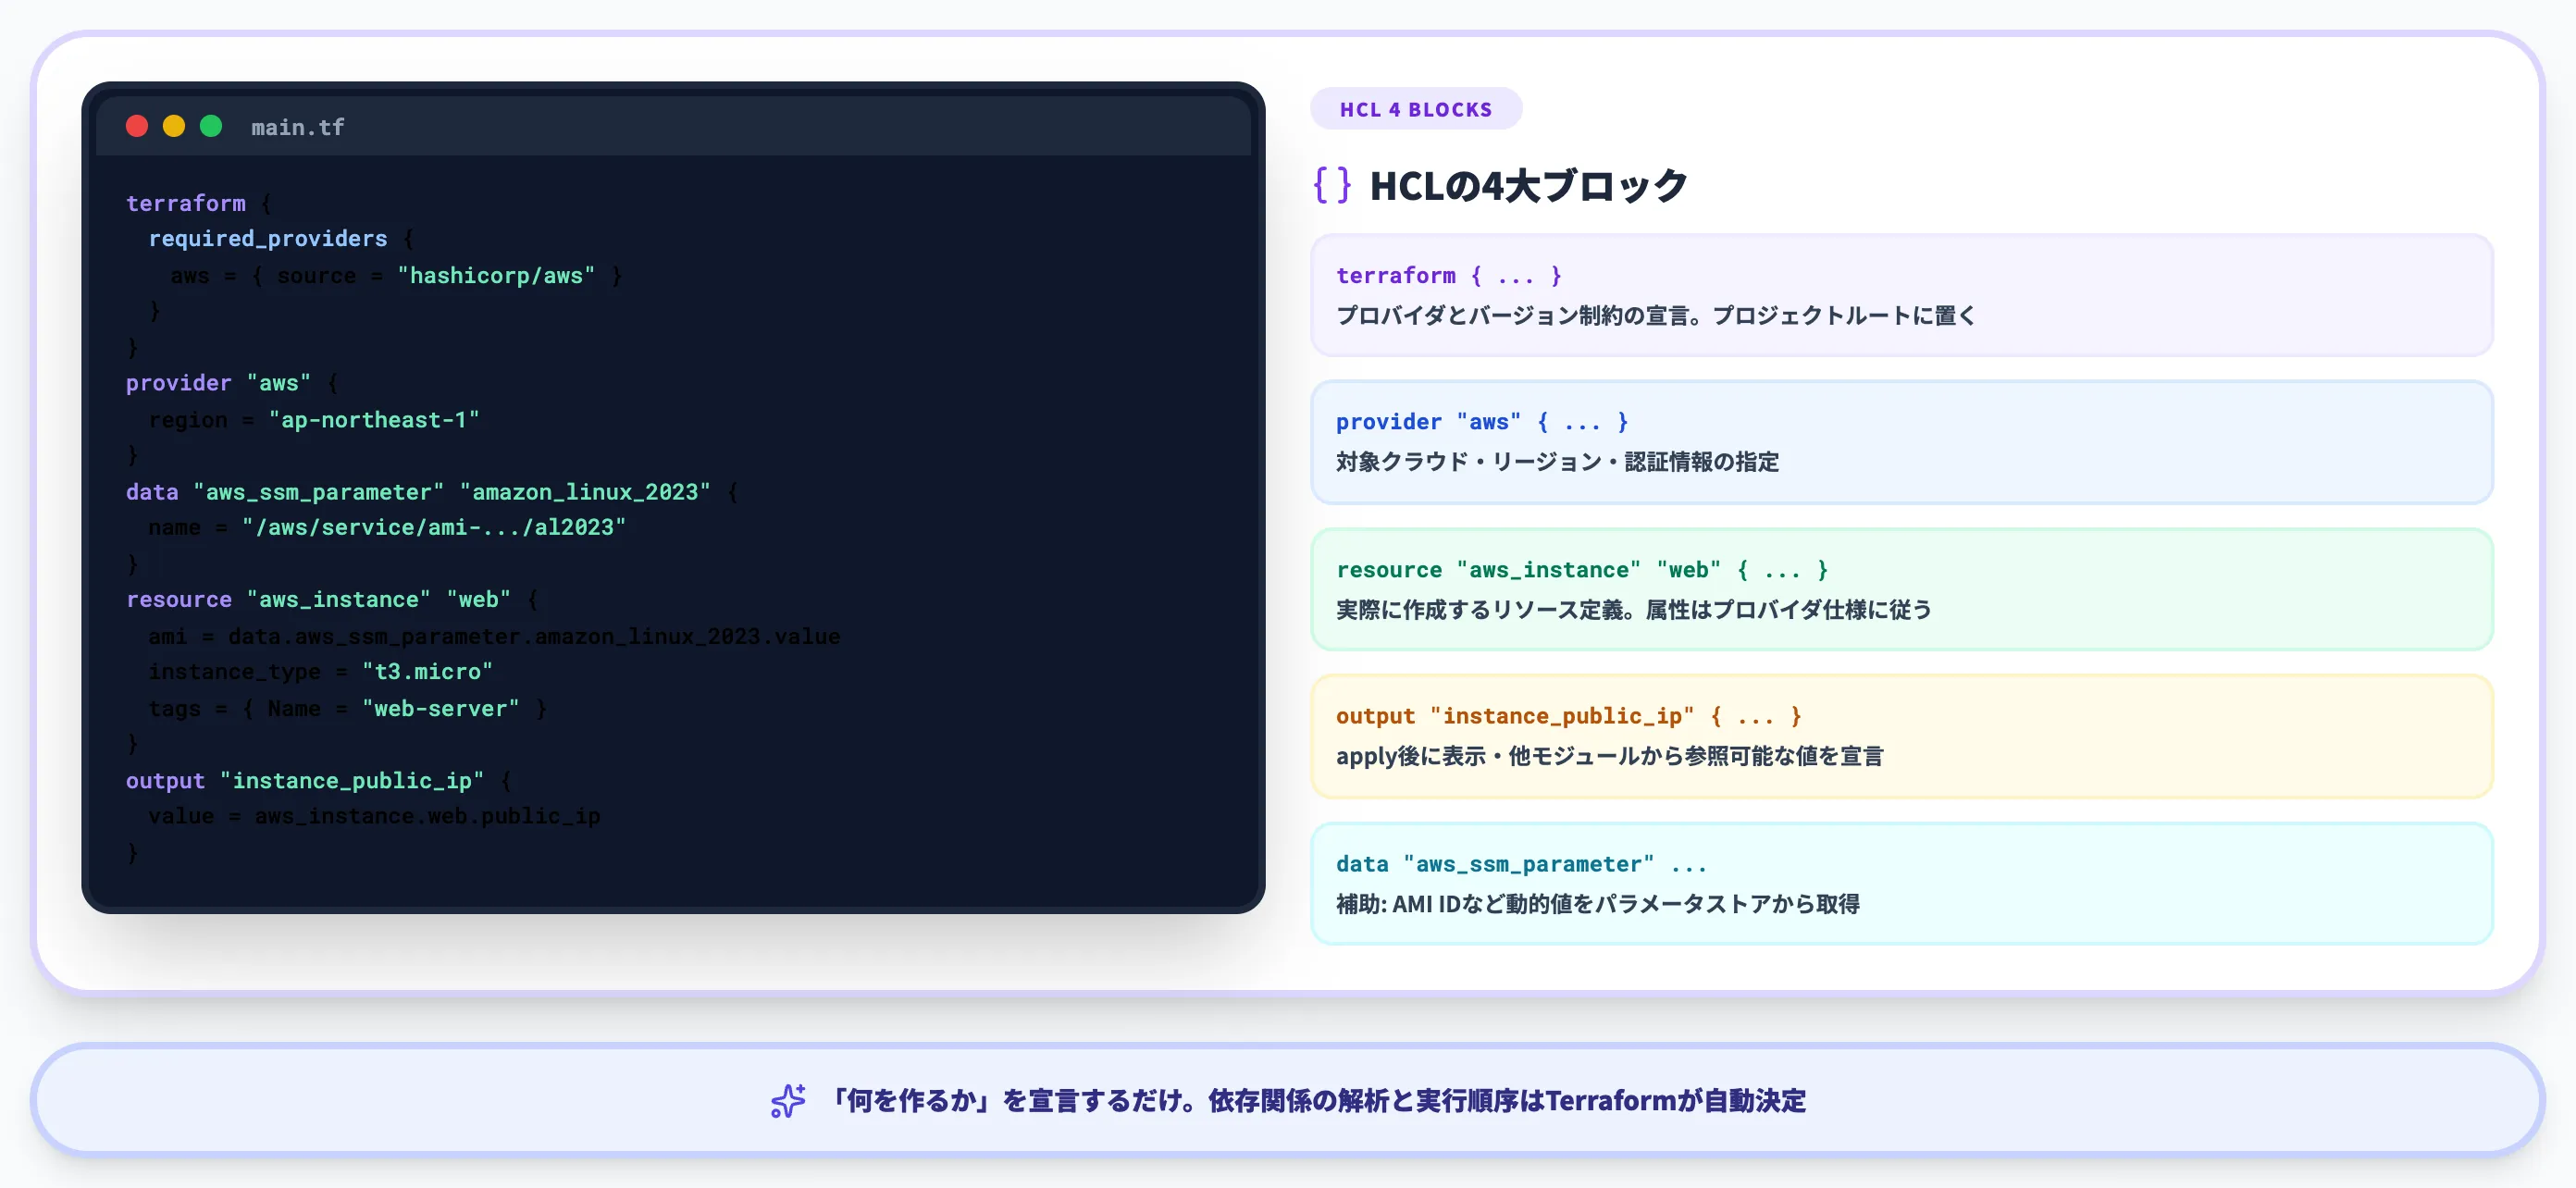
Task: Click the "web-server" tag value
Action: [x=441, y=708]
